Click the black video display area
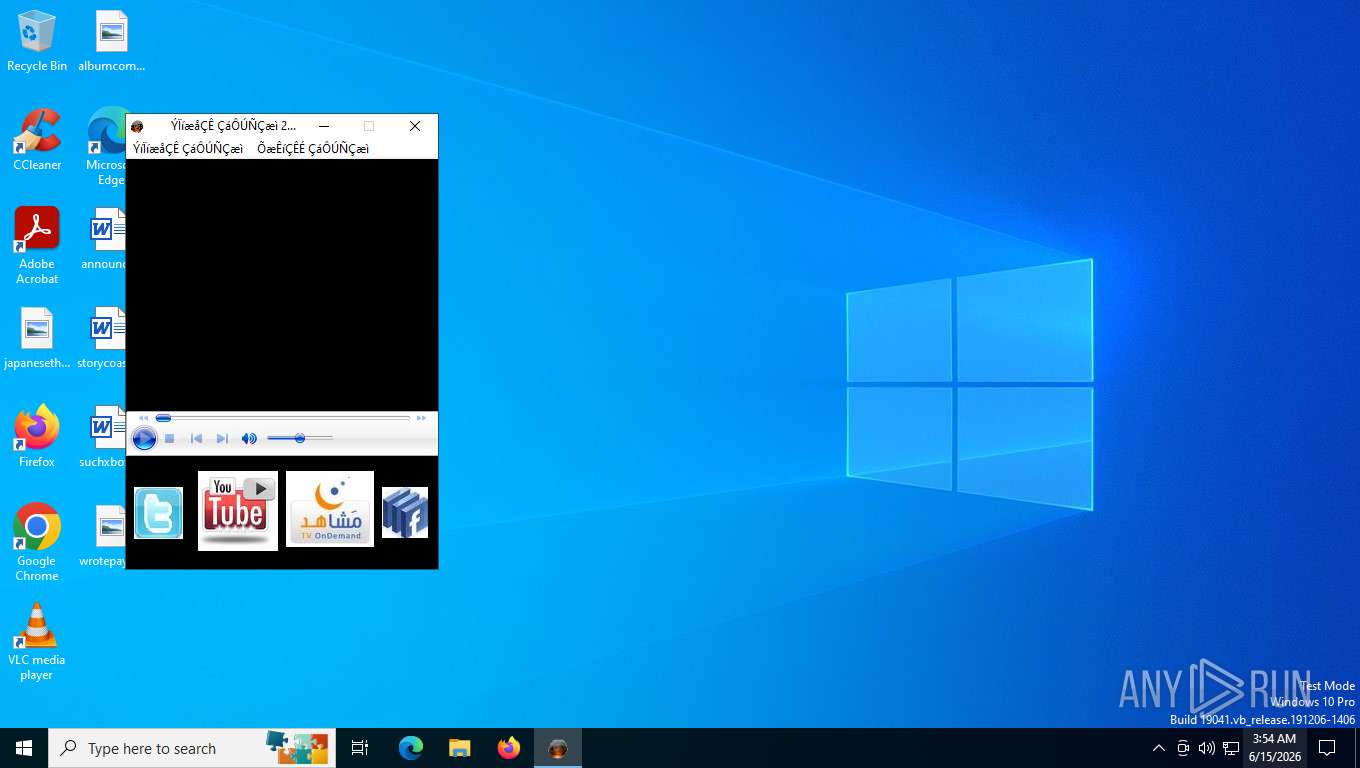 tap(282, 285)
